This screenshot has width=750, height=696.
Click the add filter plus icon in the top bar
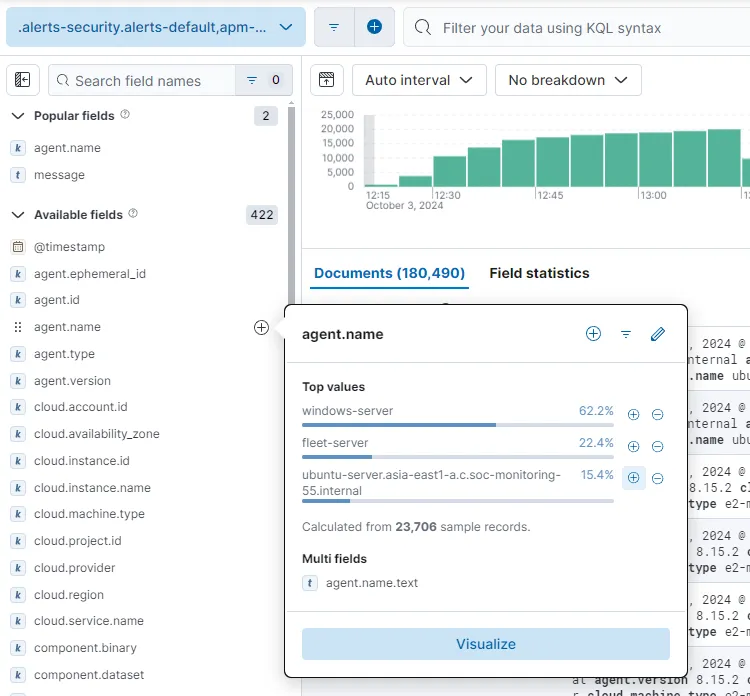point(374,27)
